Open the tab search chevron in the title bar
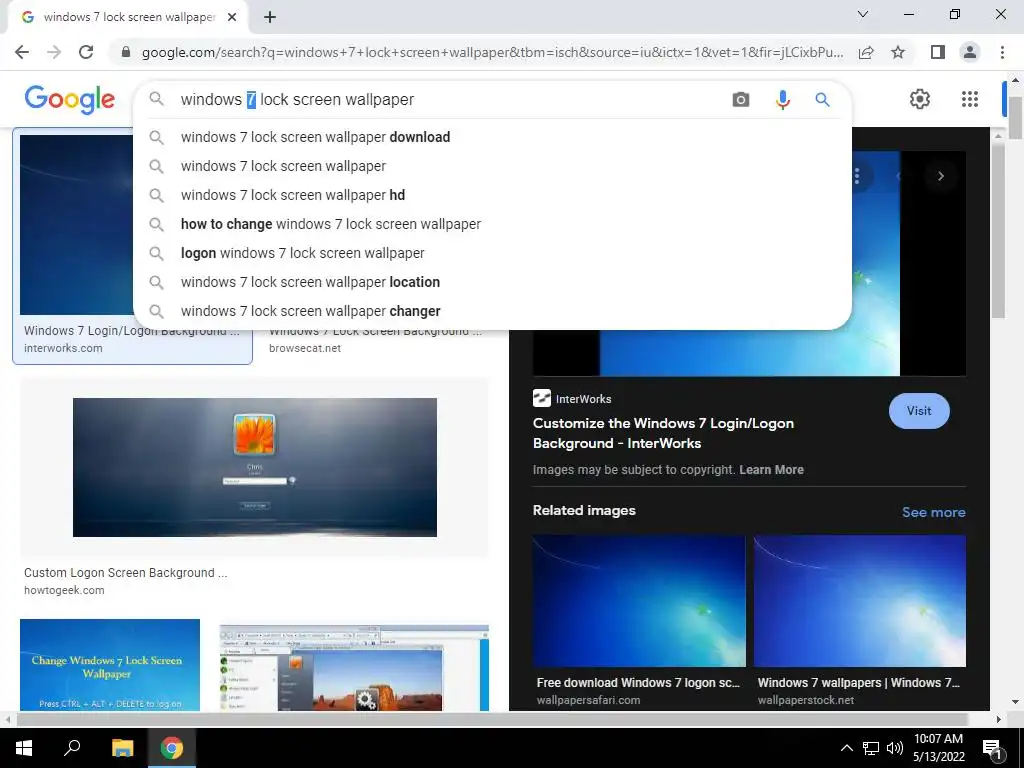The image size is (1024, 768). 863,14
